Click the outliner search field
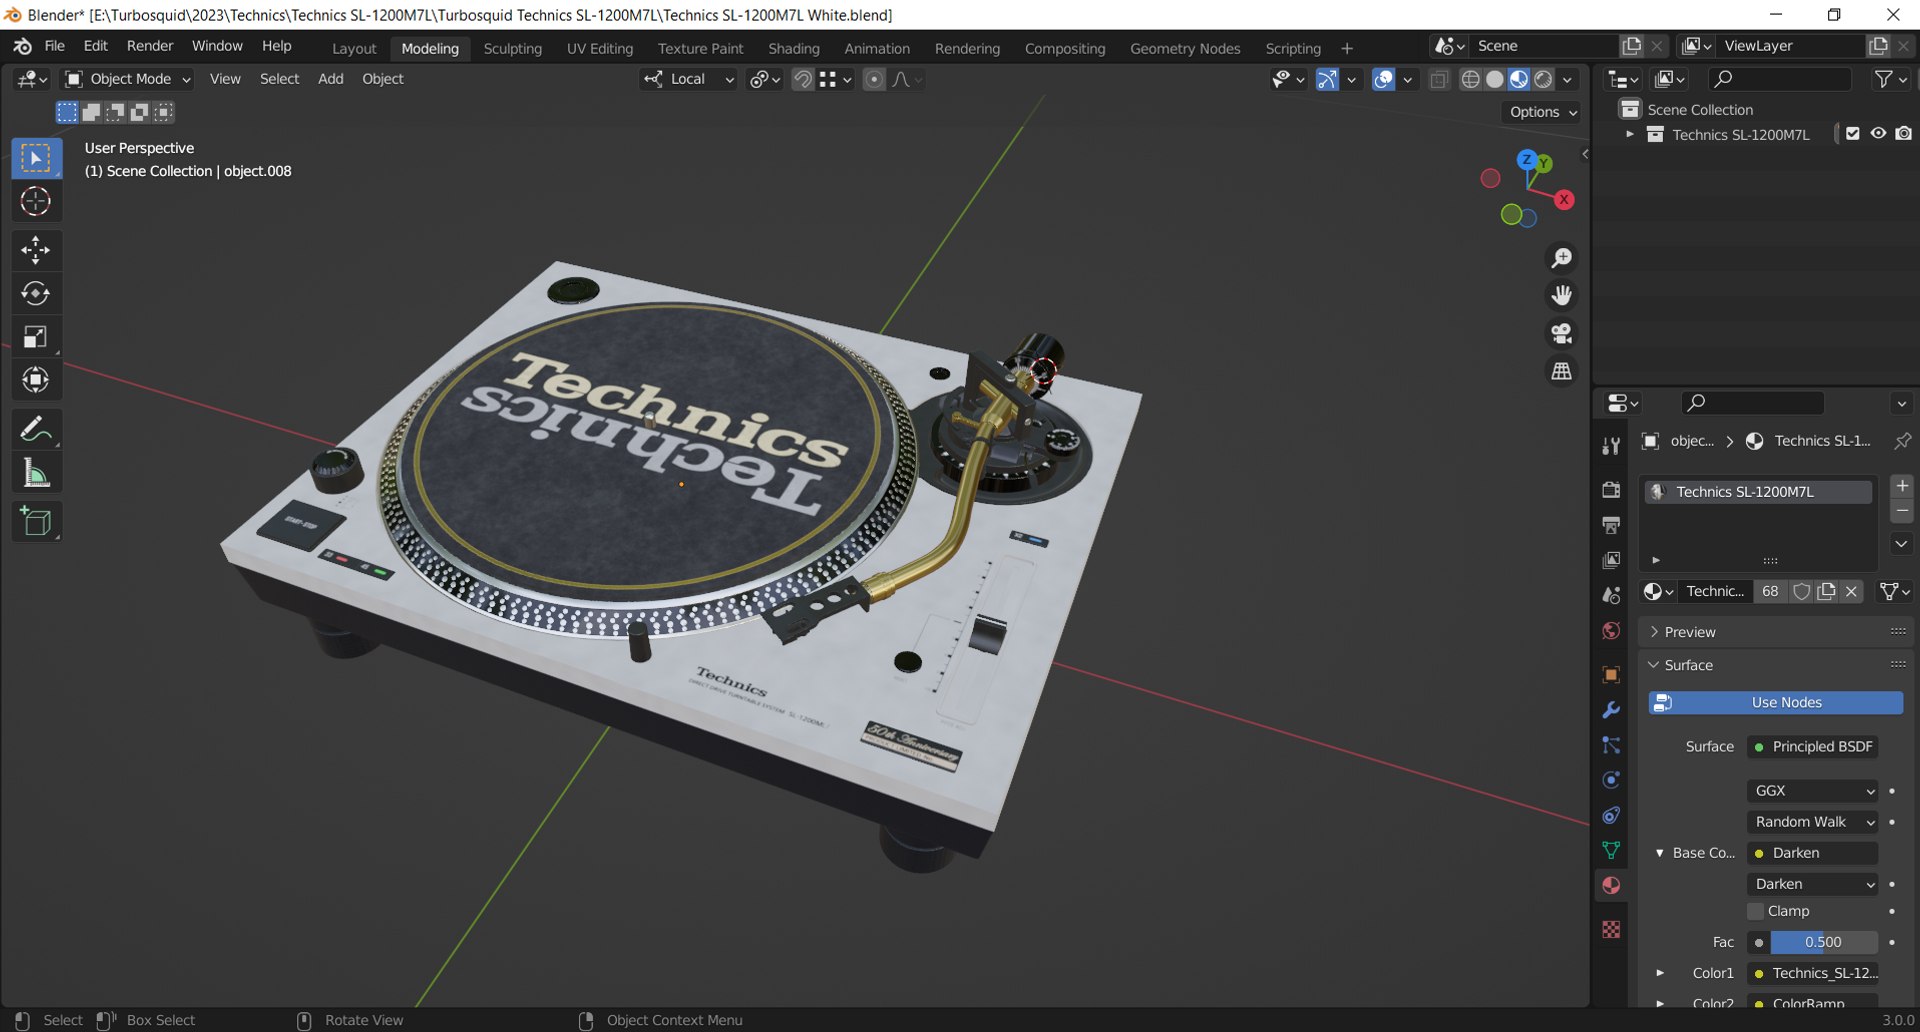The height and width of the screenshot is (1032, 1920). 1779,79
